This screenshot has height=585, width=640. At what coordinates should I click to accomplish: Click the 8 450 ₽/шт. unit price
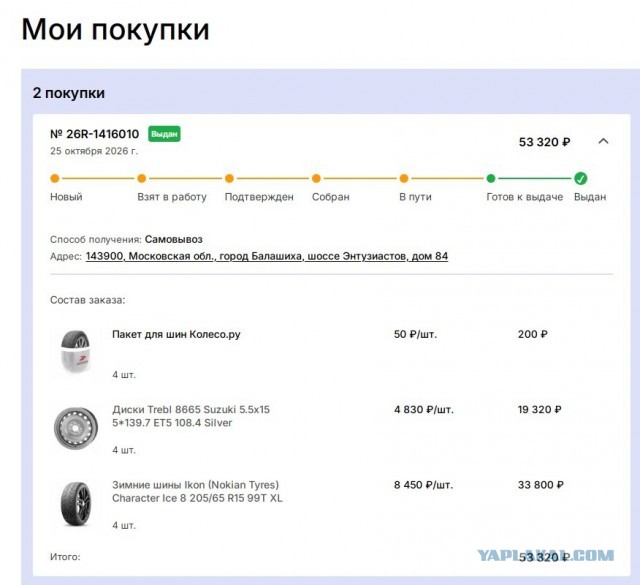tap(423, 485)
